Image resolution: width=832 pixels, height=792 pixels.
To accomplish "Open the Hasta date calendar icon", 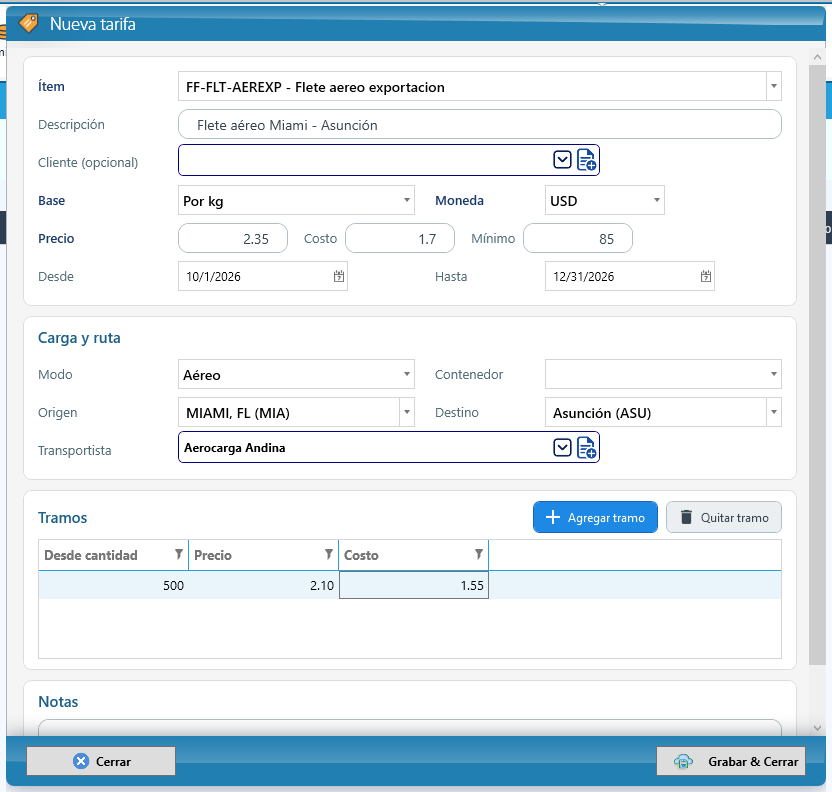I will tap(705, 276).
